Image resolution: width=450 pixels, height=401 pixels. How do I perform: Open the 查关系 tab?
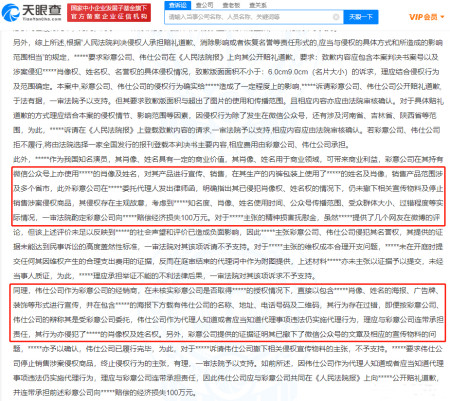258,5
